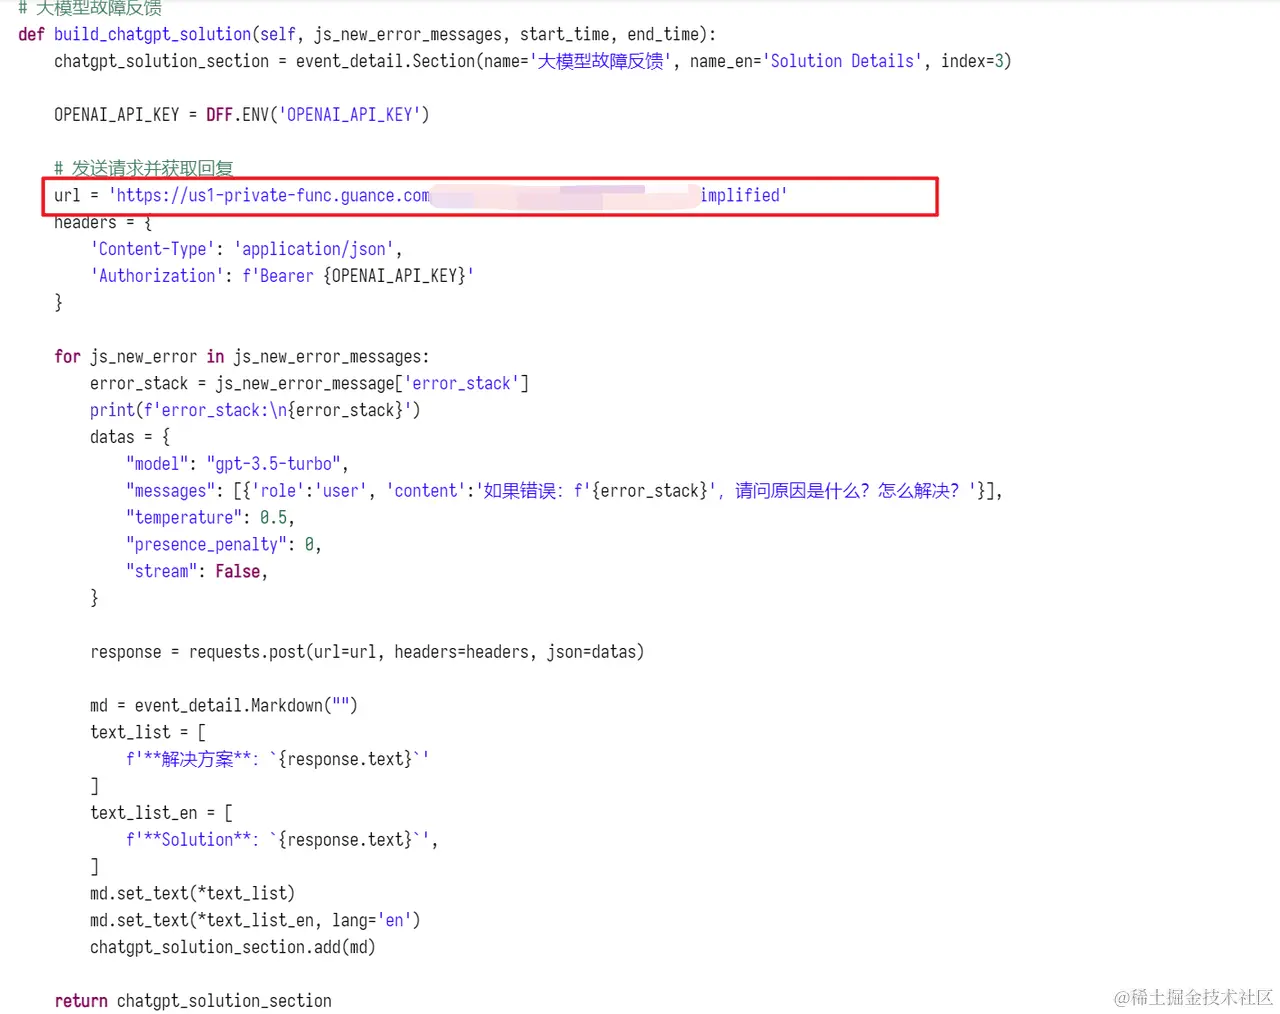Image resolution: width=1280 pixels, height=1014 pixels.
Task: Click the "temperature": 0.5 line
Action: pos(210,518)
